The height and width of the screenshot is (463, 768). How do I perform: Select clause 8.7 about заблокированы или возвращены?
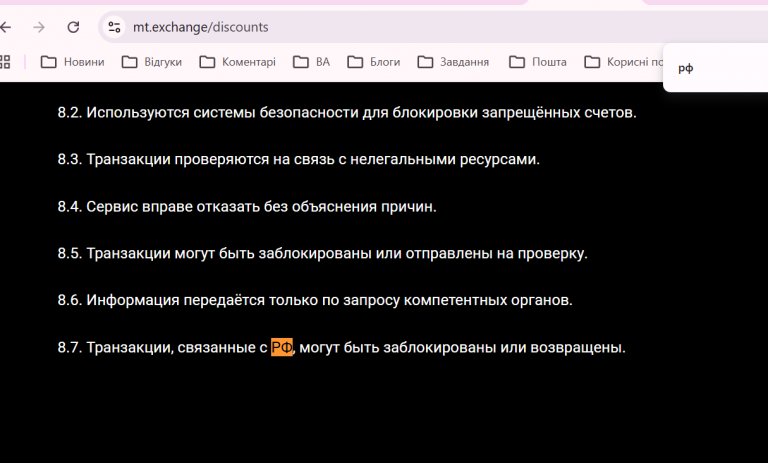click(x=341, y=347)
